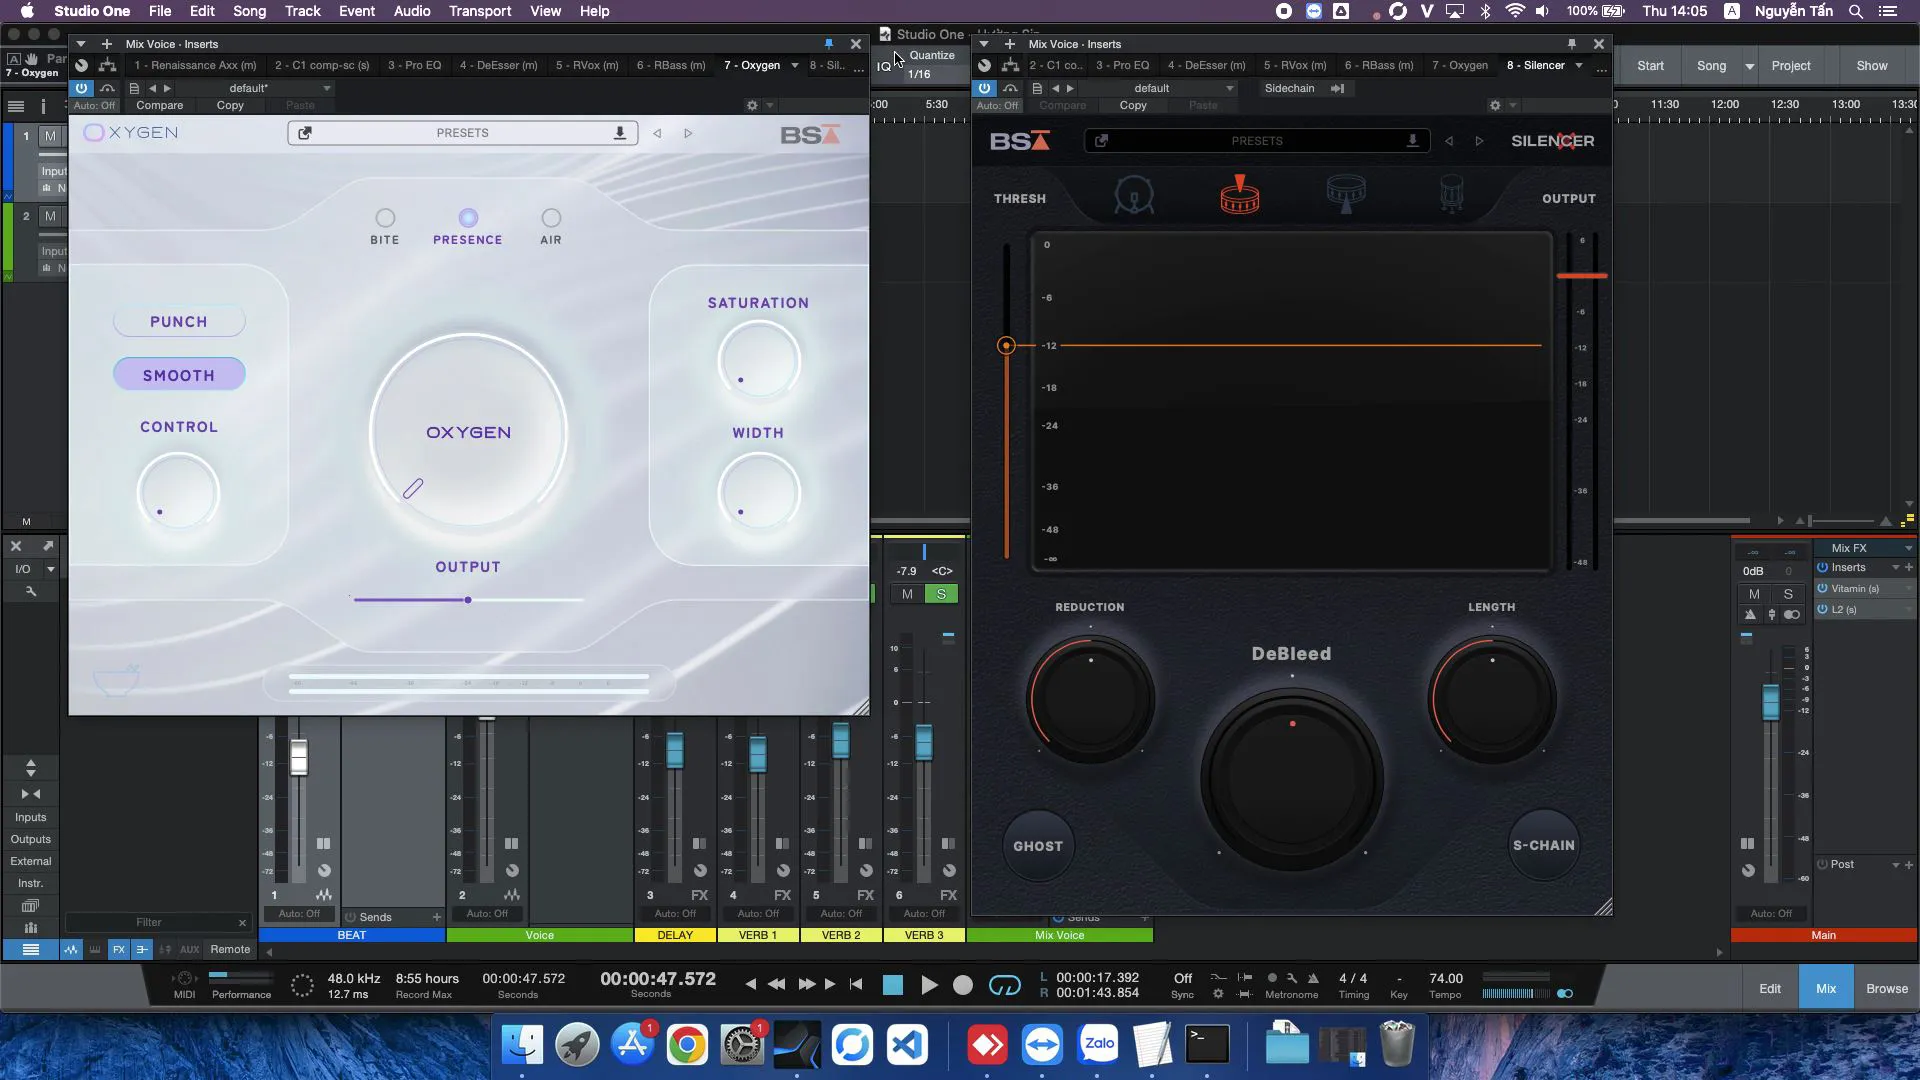Open Terminal from the dock
The image size is (1920, 1080).
tap(1207, 1046)
